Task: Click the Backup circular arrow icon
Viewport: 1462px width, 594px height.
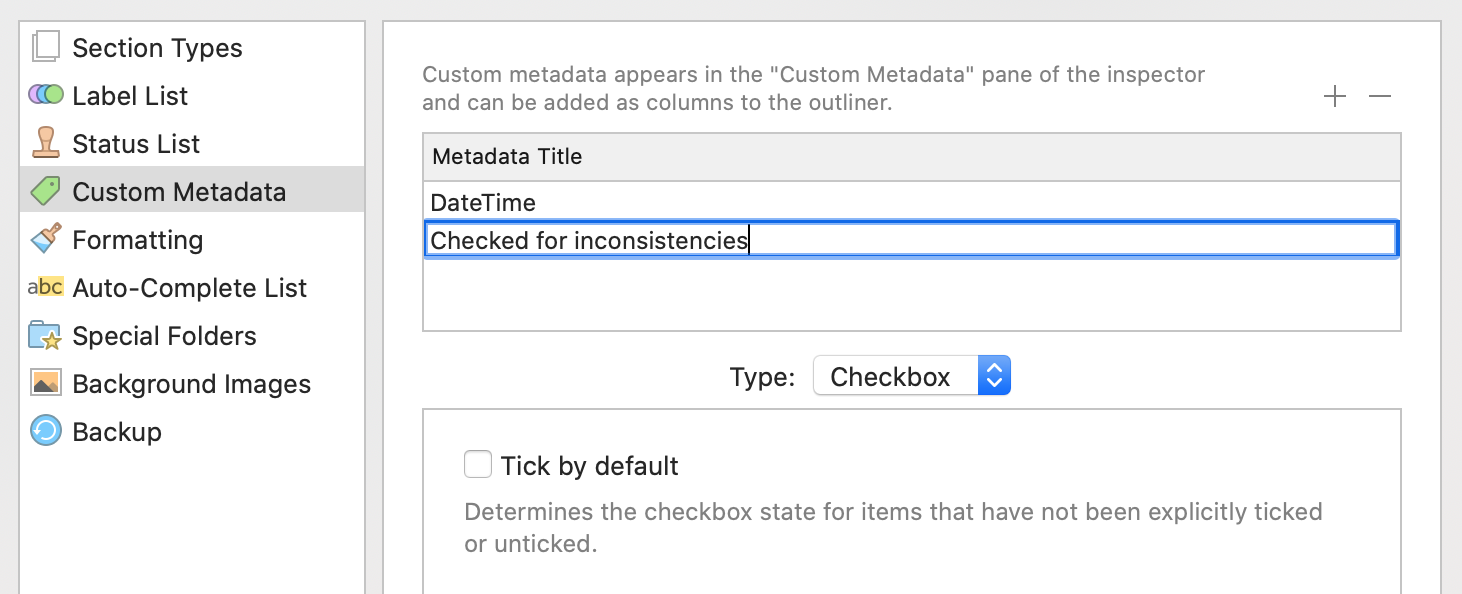Action: point(45,431)
